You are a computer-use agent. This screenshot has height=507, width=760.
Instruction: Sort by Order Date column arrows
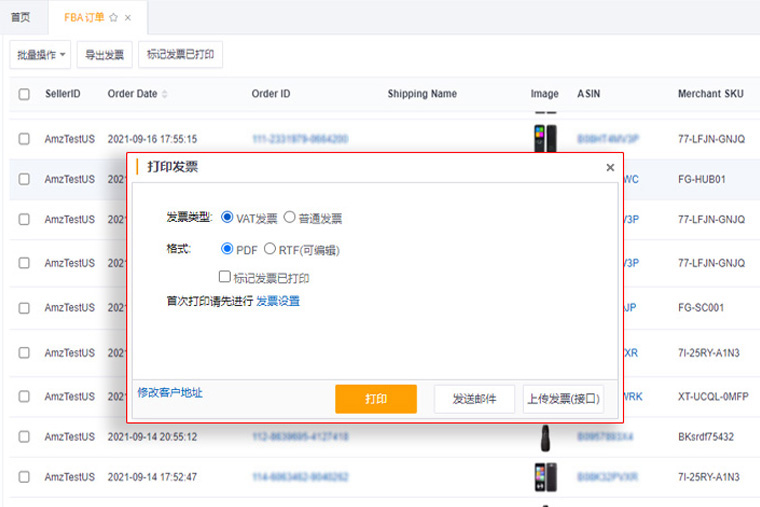pos(165,94)
